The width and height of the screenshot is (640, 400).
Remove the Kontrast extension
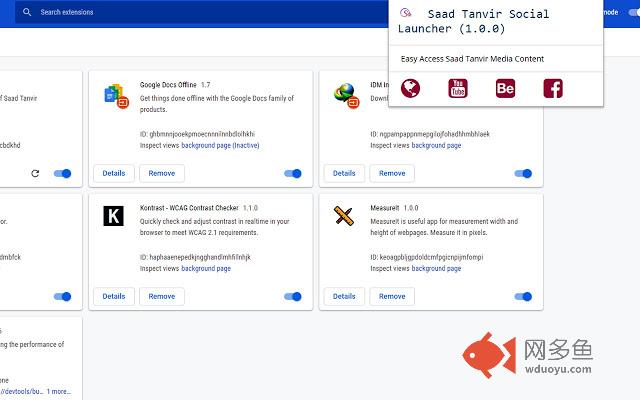point(162,296)
